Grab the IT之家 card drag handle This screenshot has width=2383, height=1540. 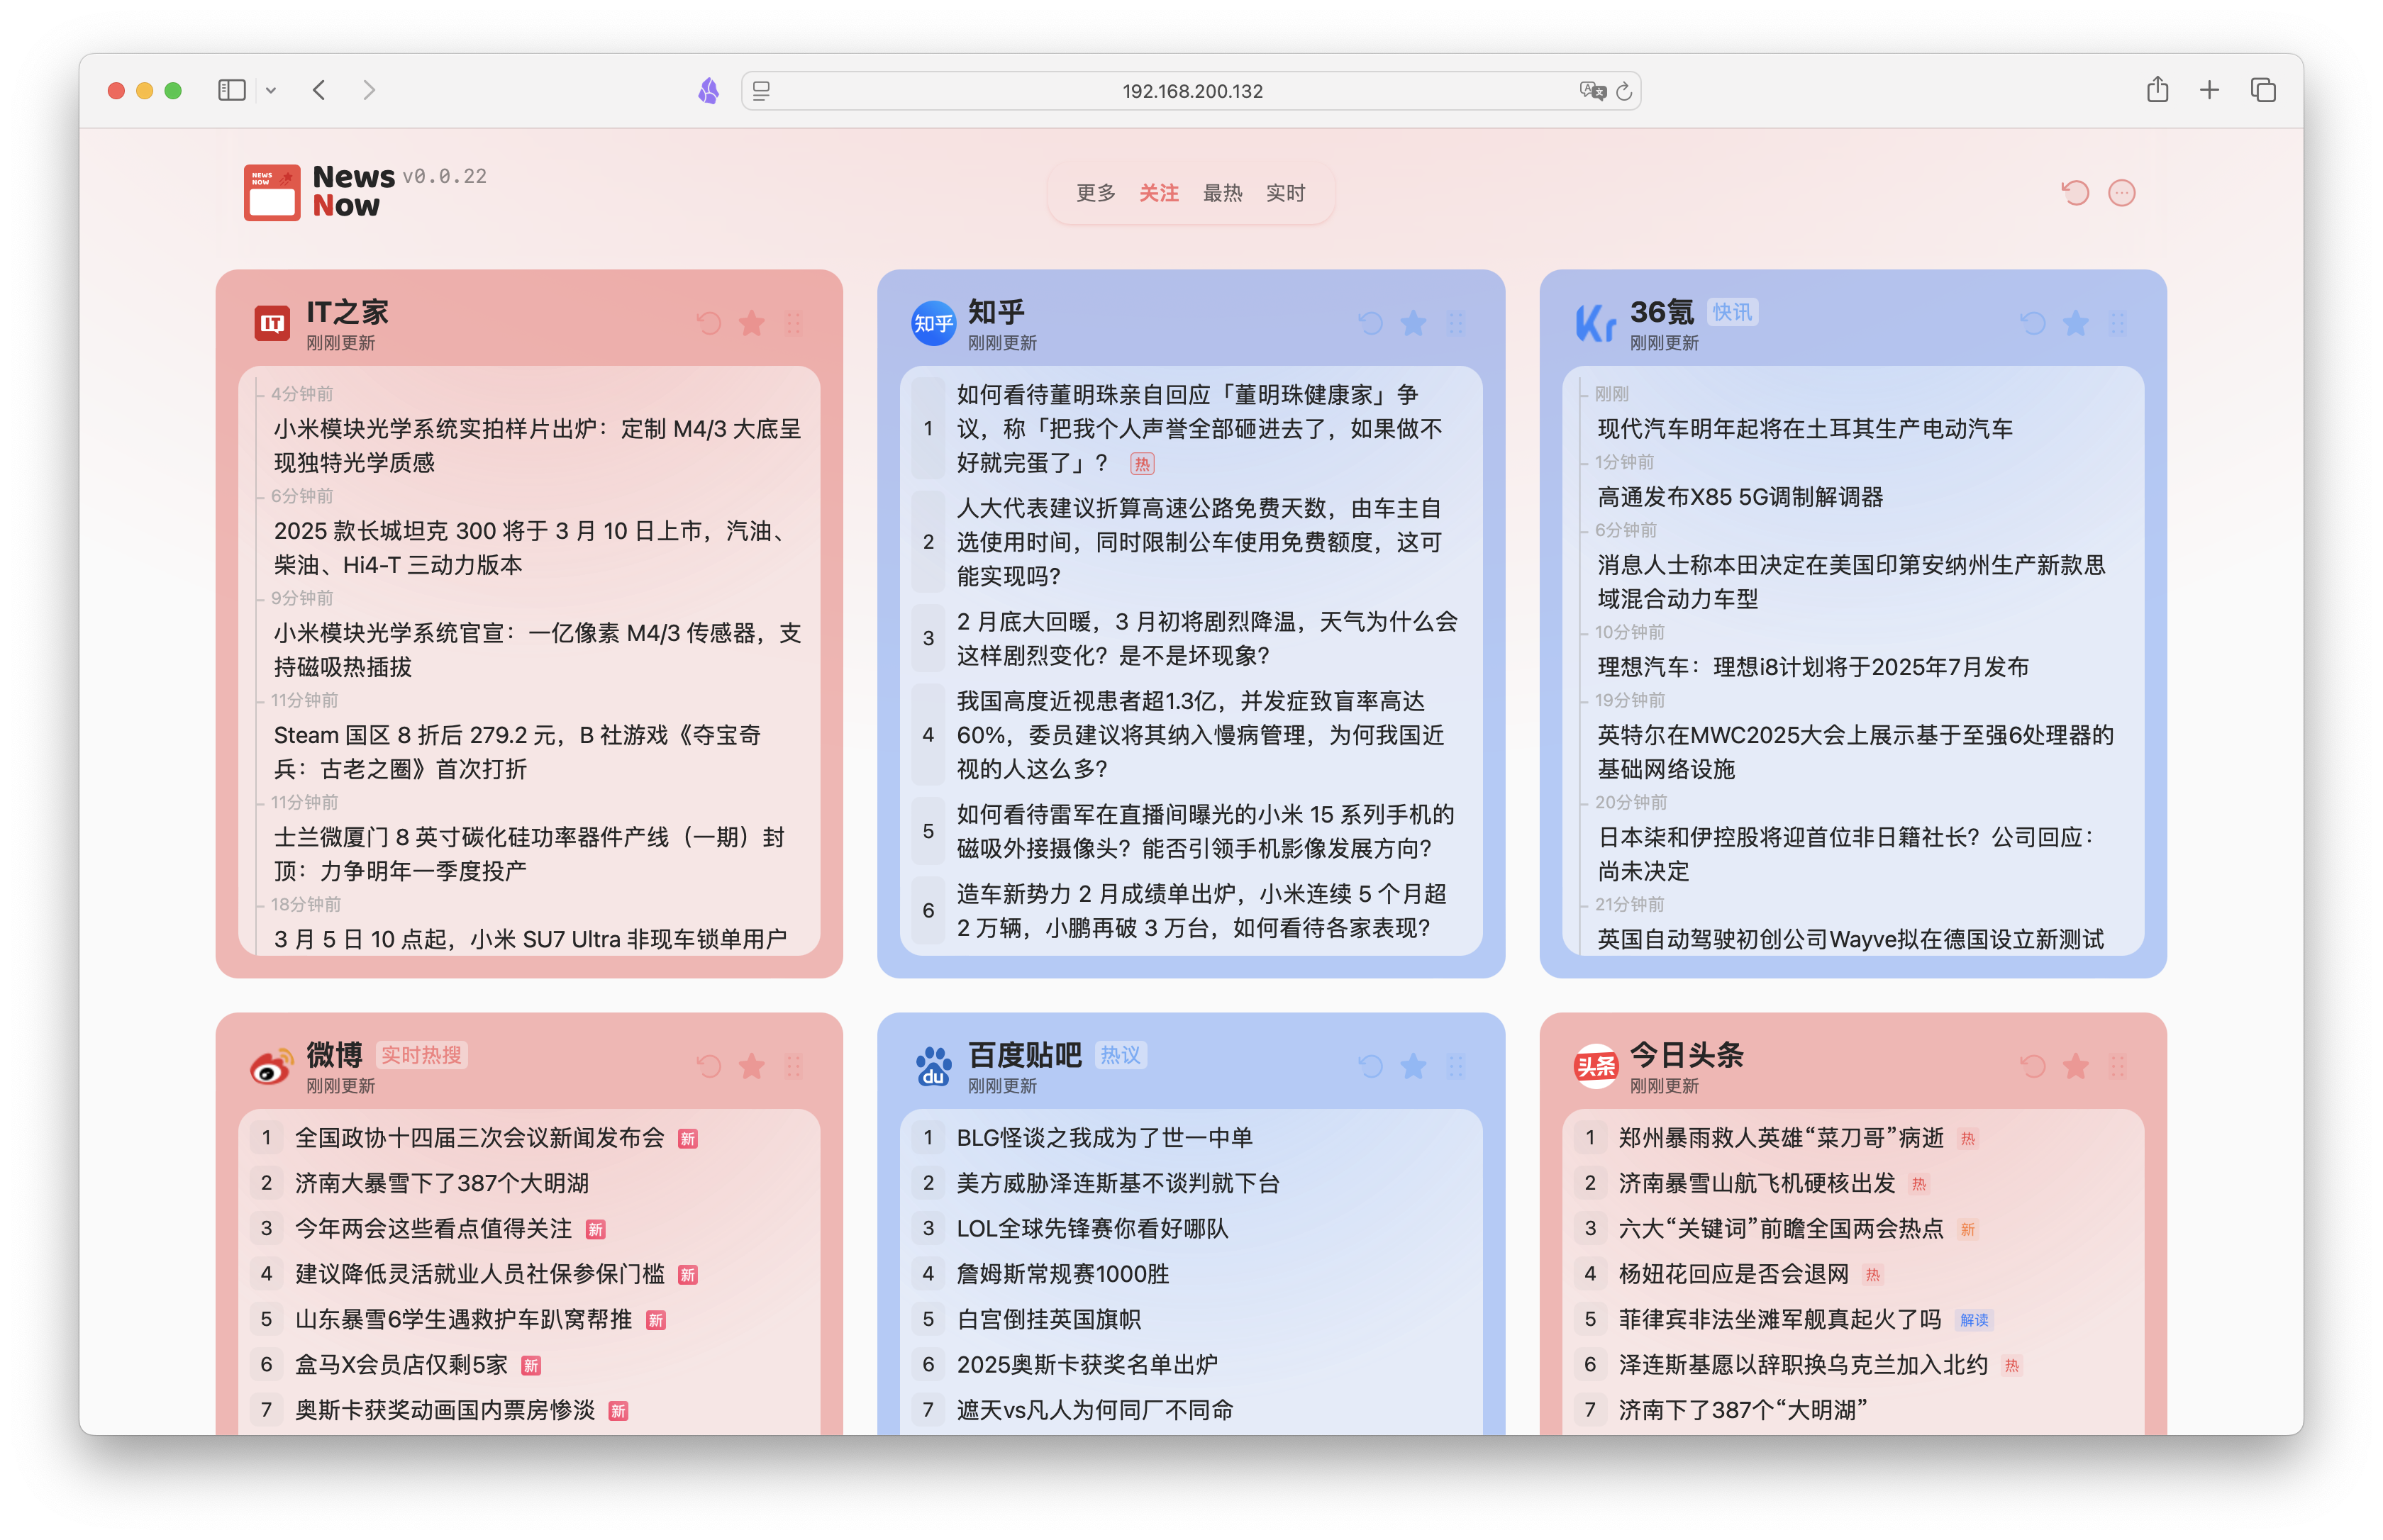[793, 323]
